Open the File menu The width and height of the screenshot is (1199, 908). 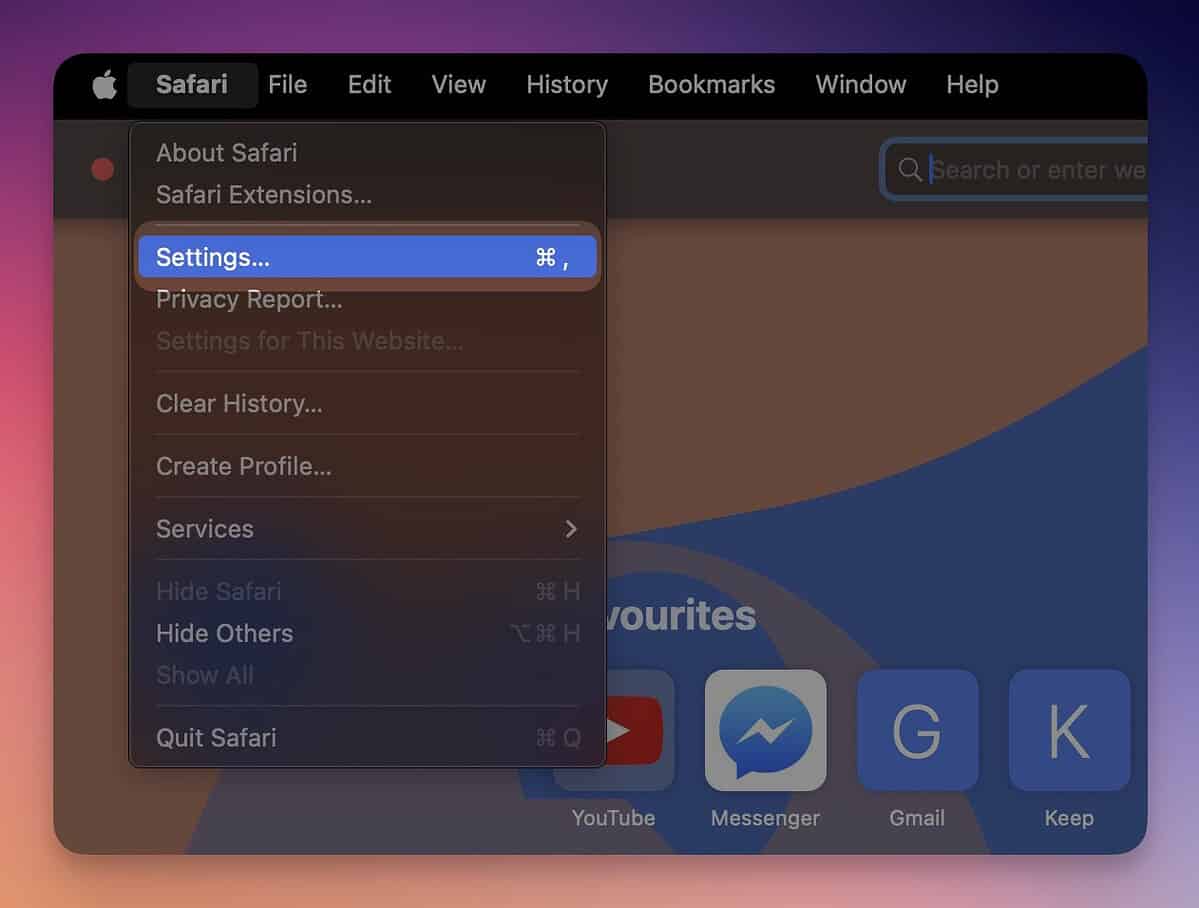pyautogui.click(x=287, y=85)
